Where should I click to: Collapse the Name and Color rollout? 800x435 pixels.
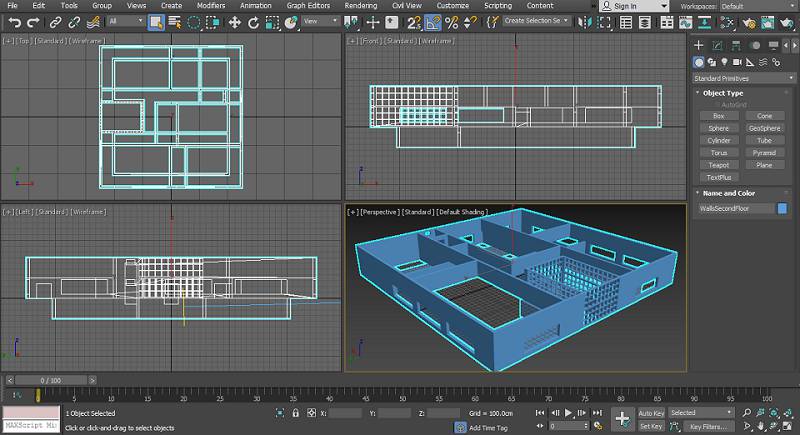(x=729, y=193)
